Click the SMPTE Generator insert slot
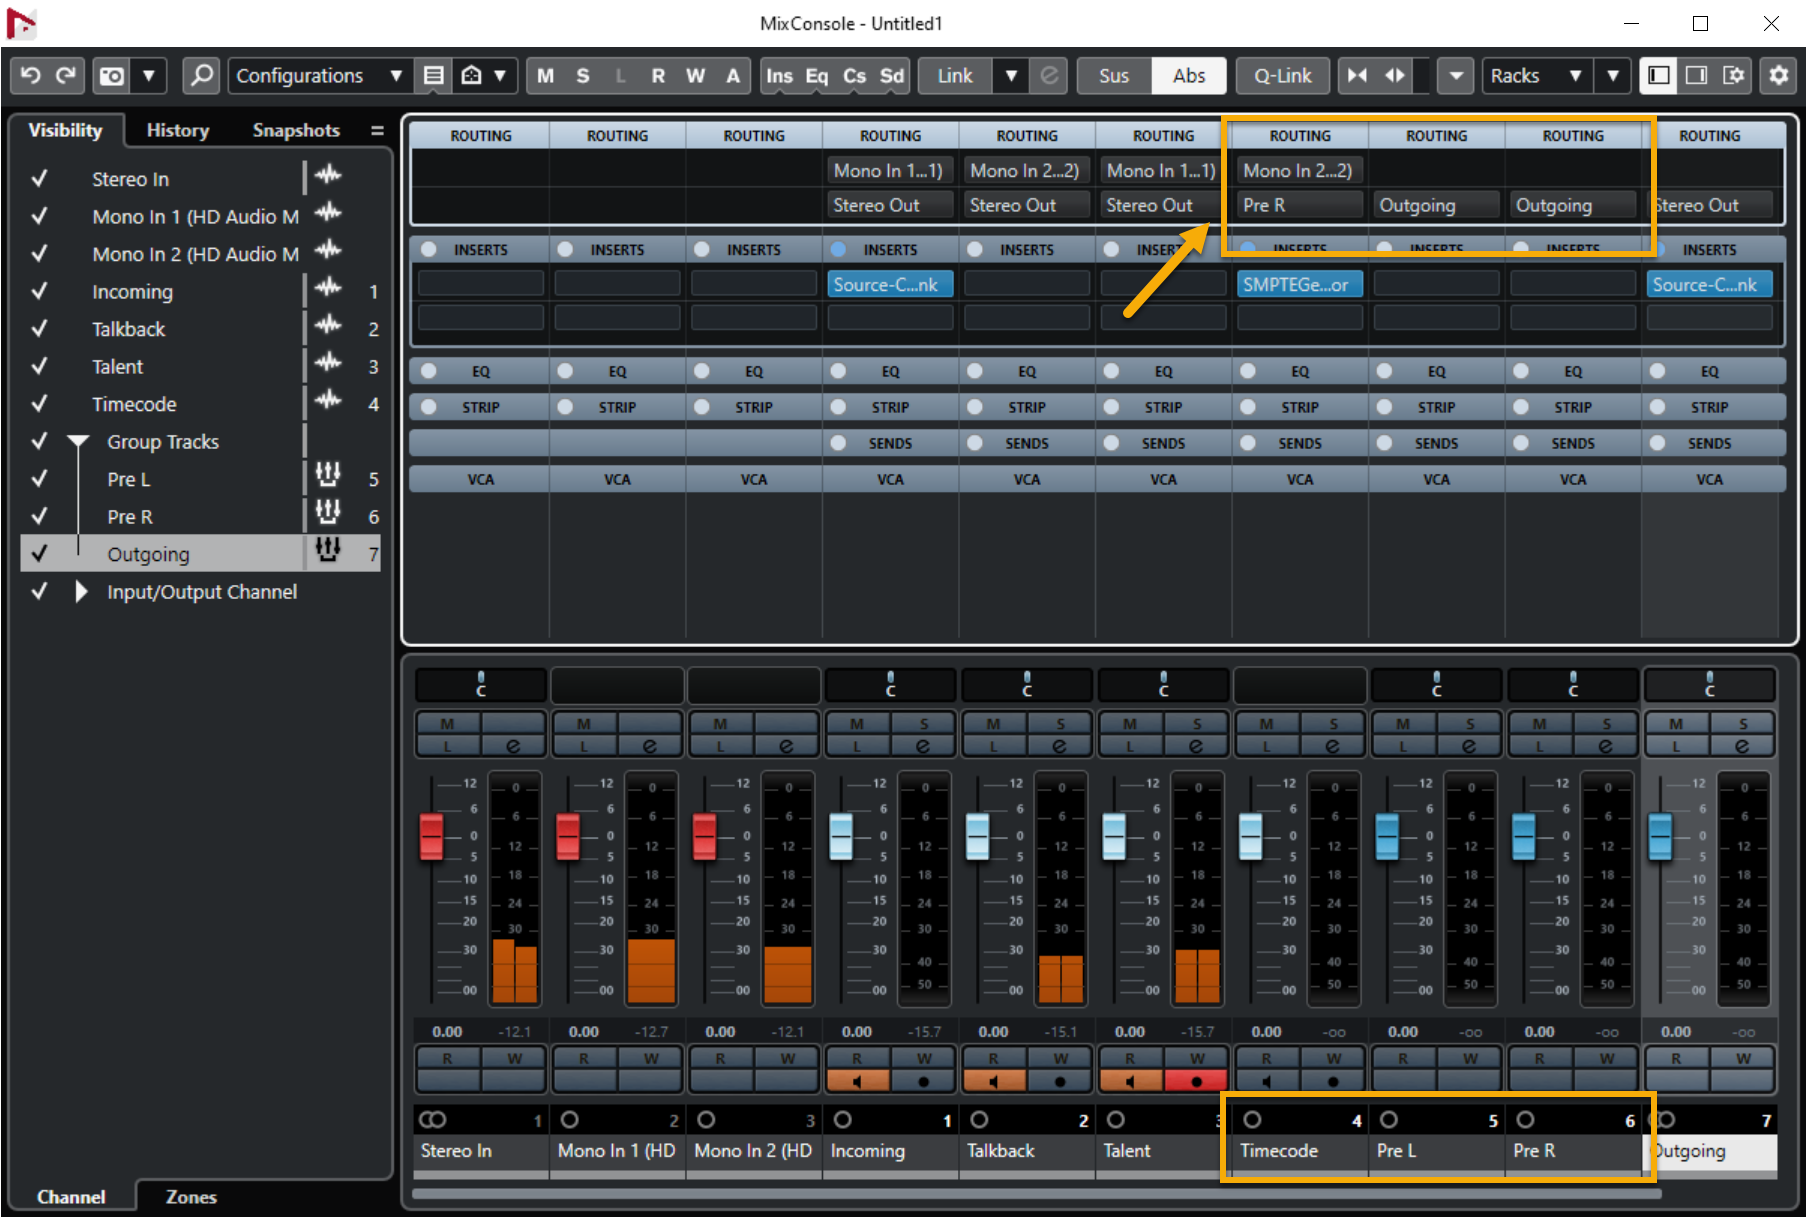This screenshot has width=1807, height=1218. pos(1298,285)
